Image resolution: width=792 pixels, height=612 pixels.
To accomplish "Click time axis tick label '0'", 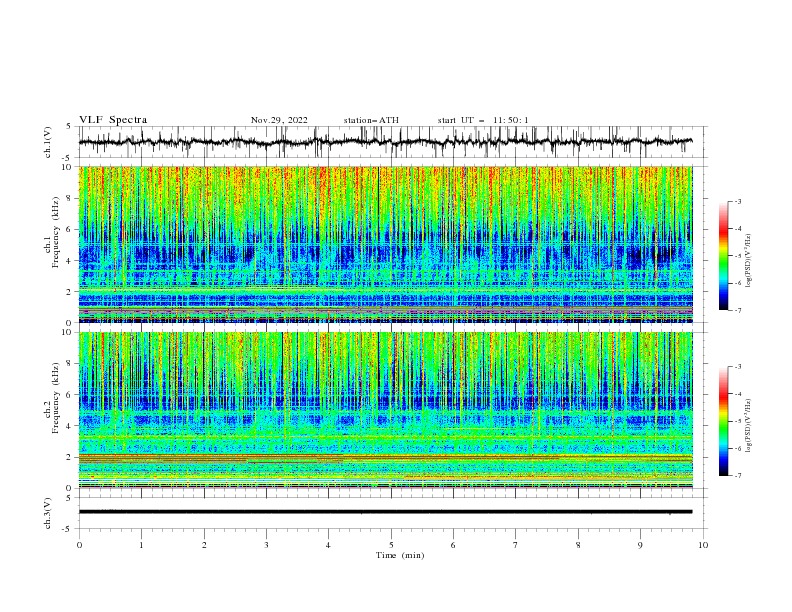I will (x=79, y=545).
